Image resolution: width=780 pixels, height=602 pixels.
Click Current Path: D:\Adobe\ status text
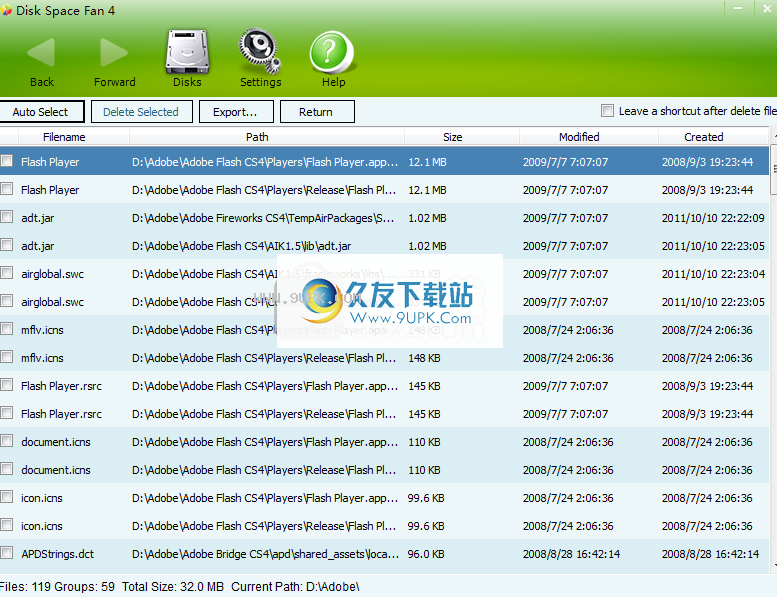click(295, 587)
